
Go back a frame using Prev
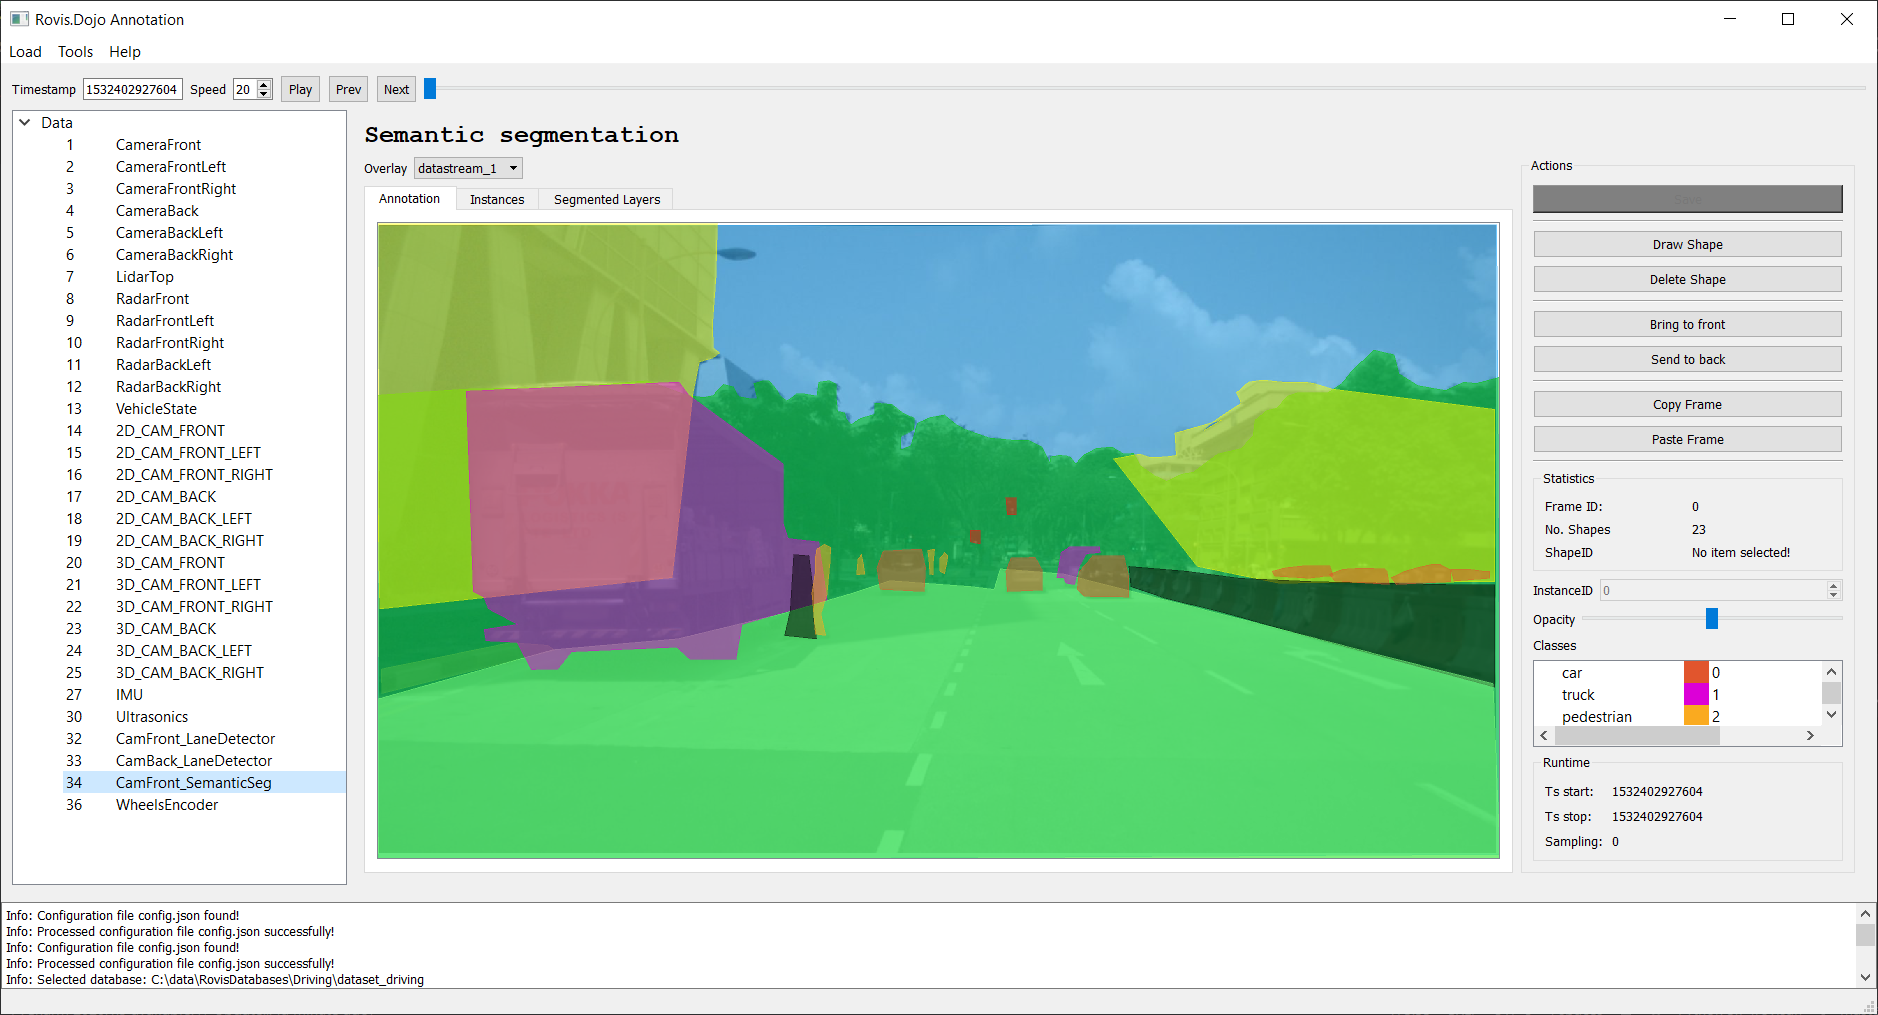[347, 88]
